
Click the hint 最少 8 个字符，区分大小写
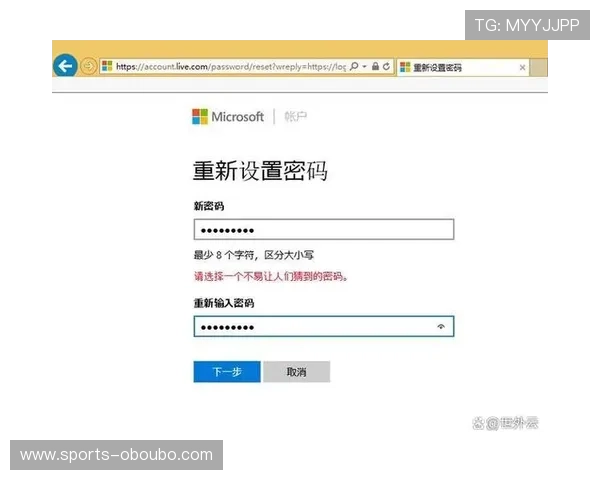[254, 255]
